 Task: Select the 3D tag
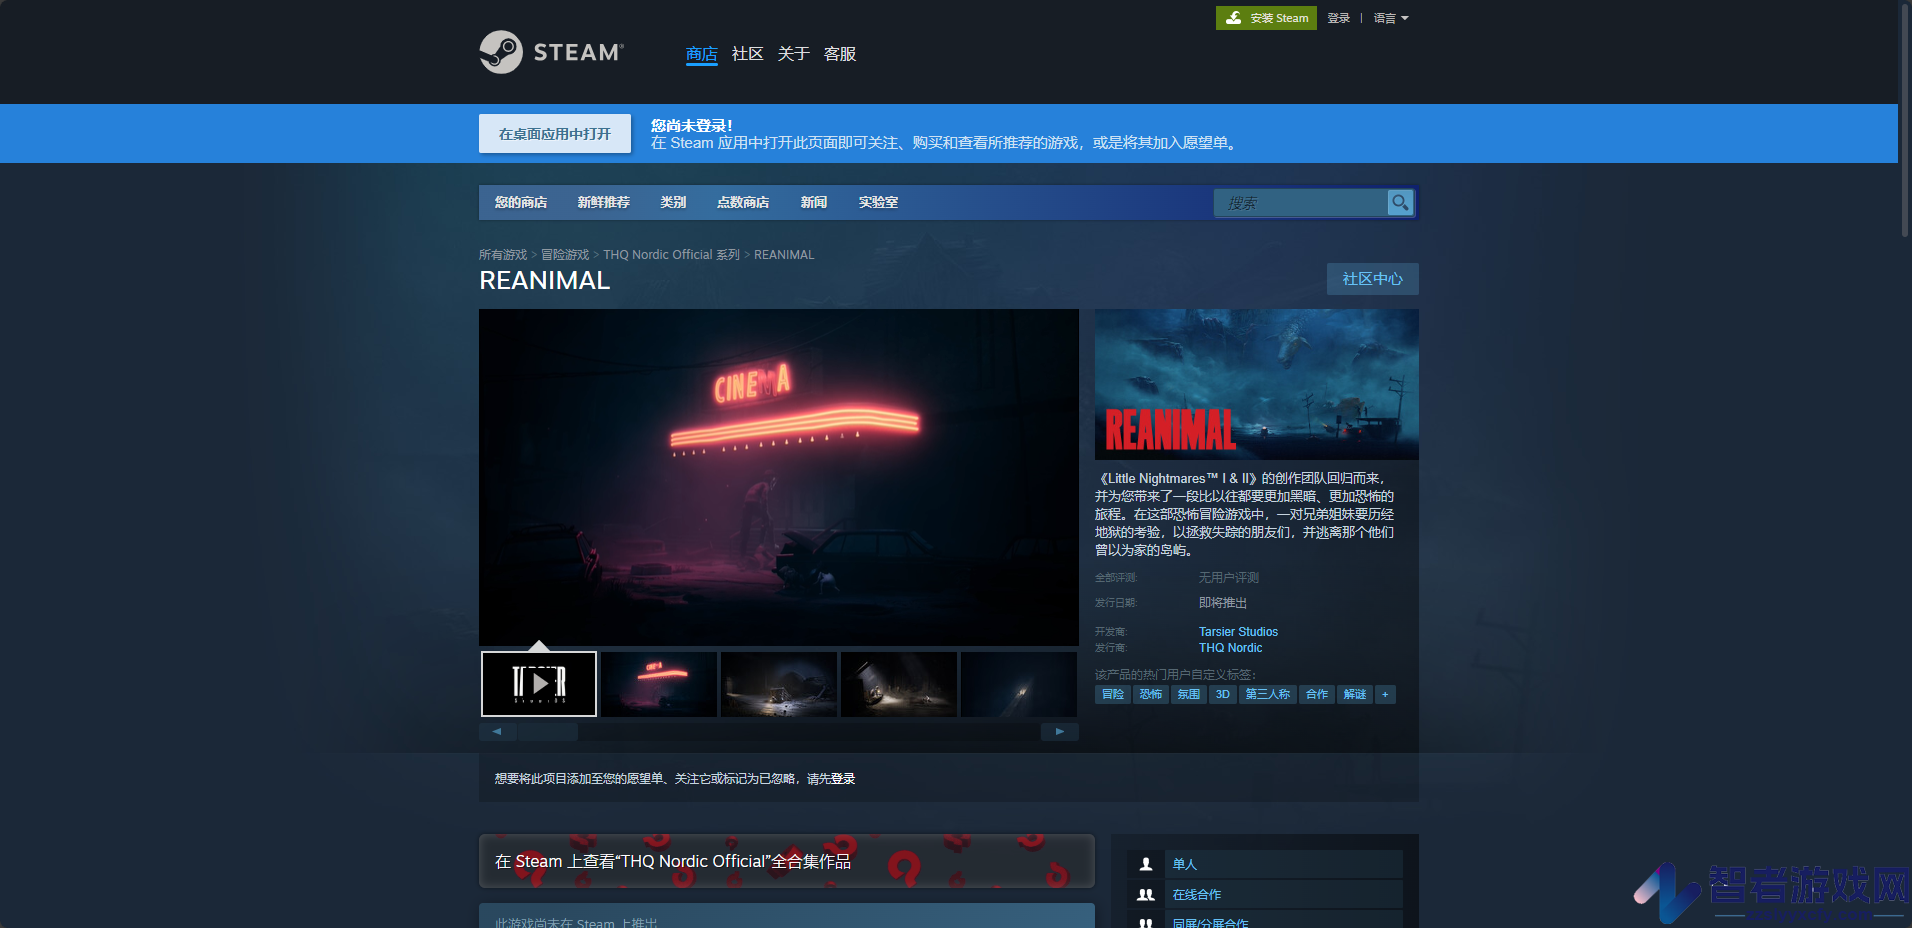click(1223, 694)
